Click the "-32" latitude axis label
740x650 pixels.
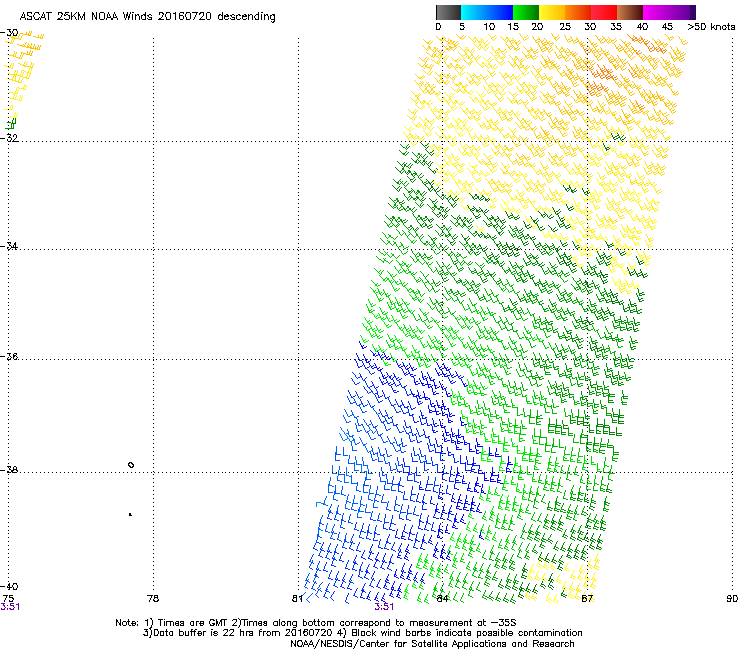[x=9, y=138]
